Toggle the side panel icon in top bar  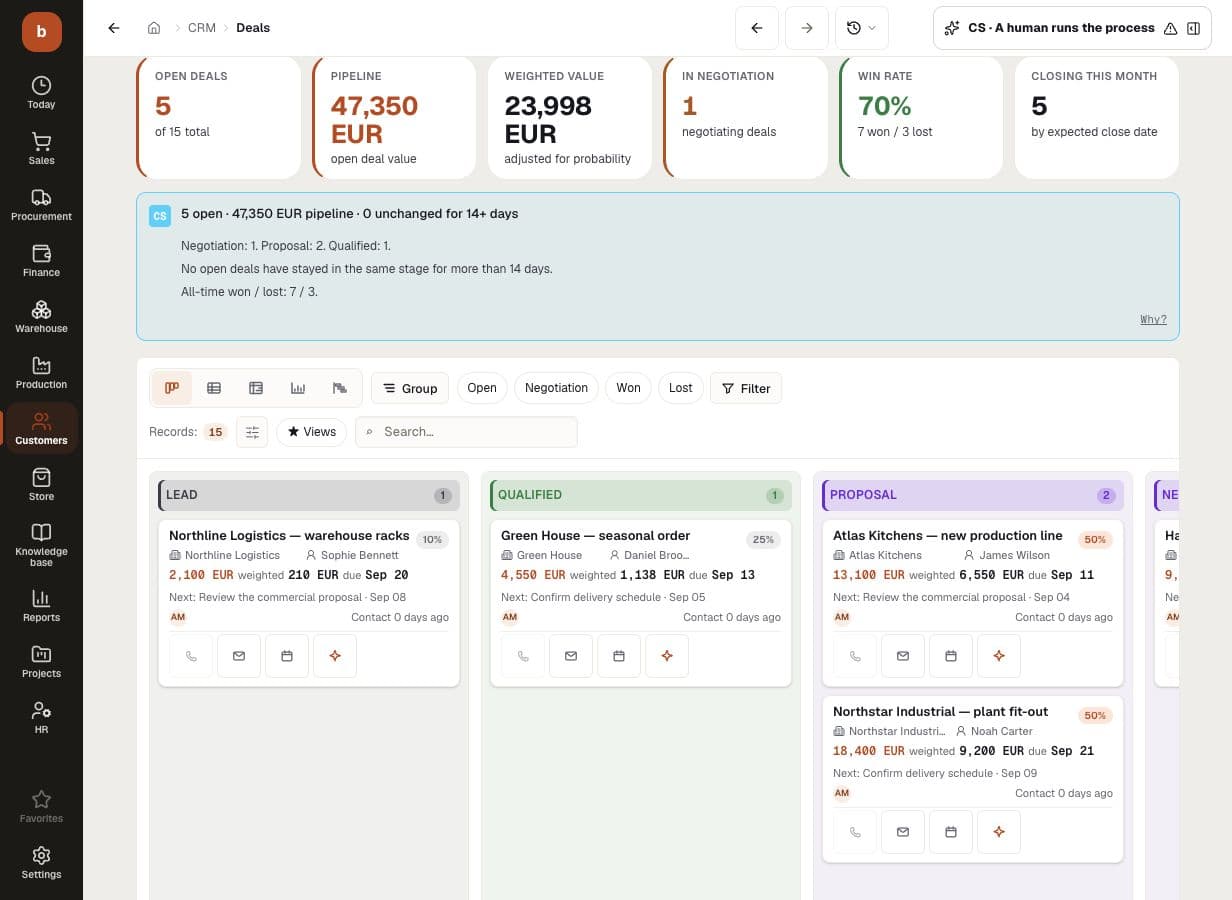click(1193, 28)
